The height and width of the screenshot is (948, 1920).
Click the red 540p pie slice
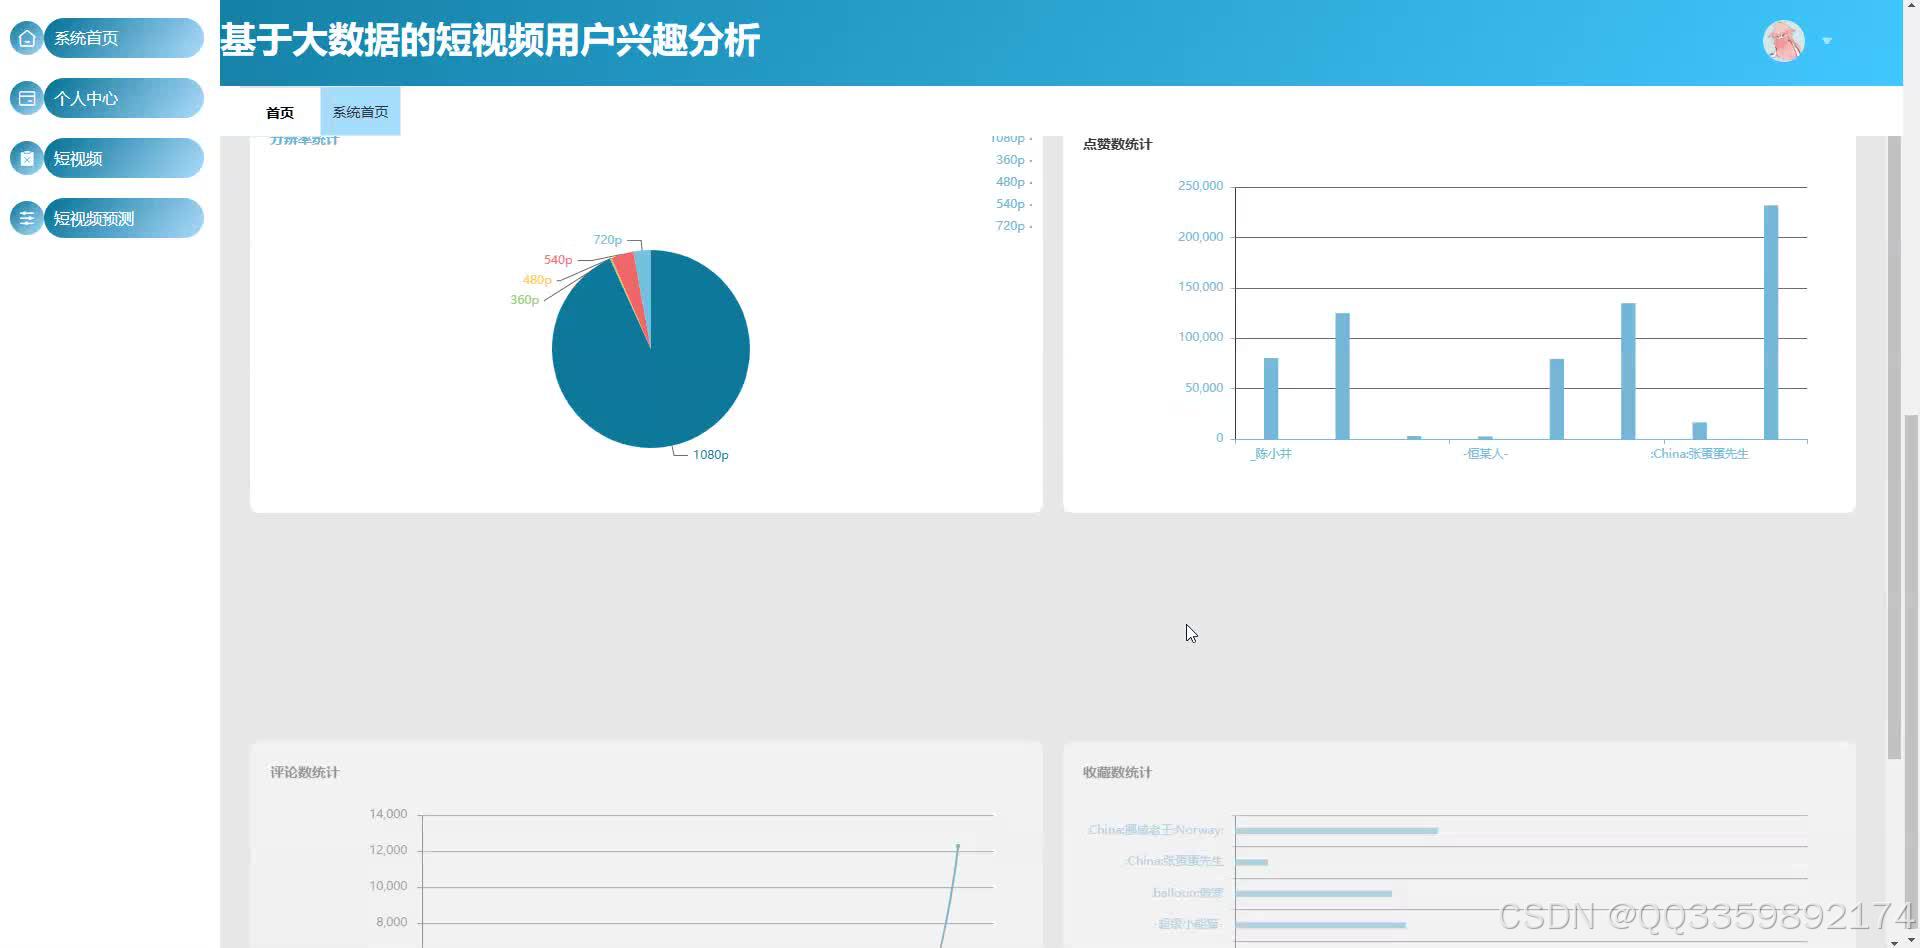click(626, 268)
